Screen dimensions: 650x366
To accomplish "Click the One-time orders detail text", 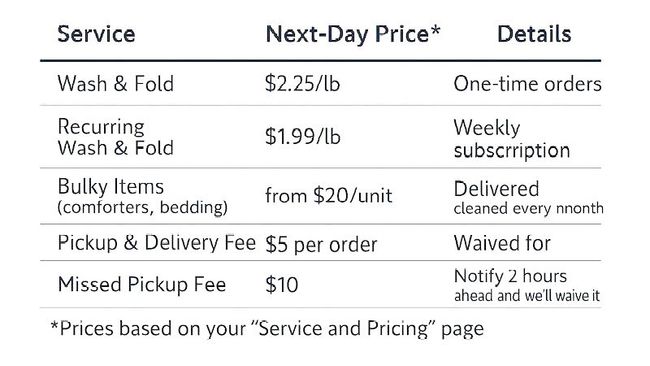I will click(527, 84).
